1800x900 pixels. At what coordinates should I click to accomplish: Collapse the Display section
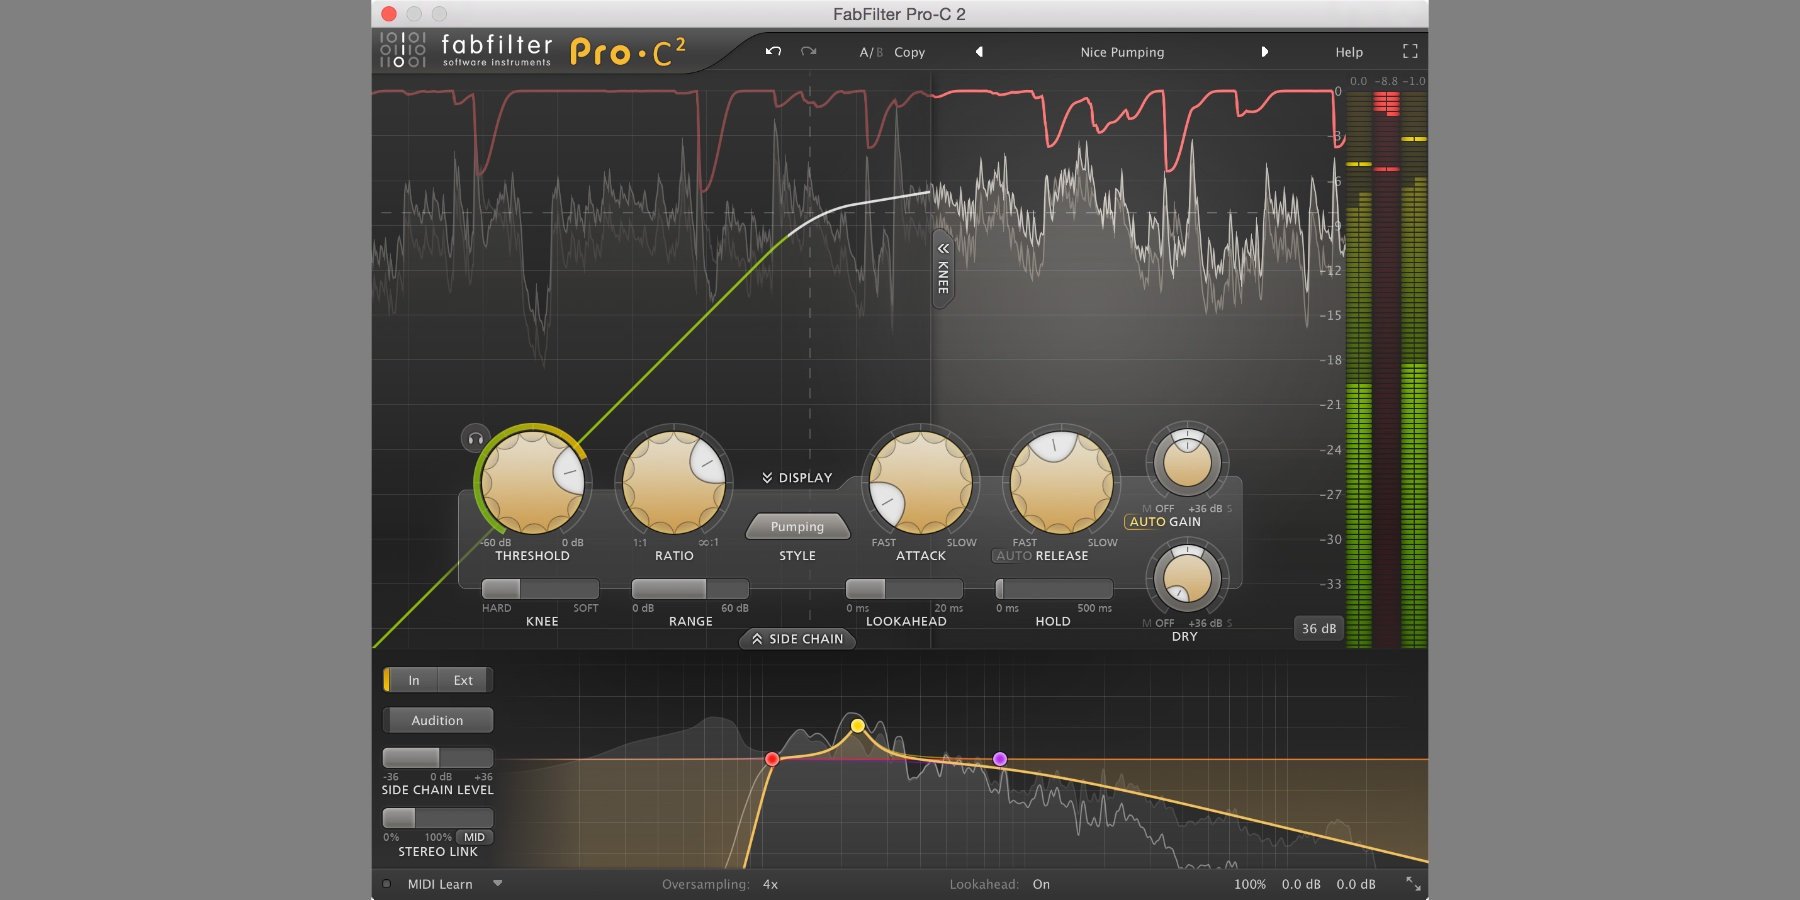pos(797,478)
